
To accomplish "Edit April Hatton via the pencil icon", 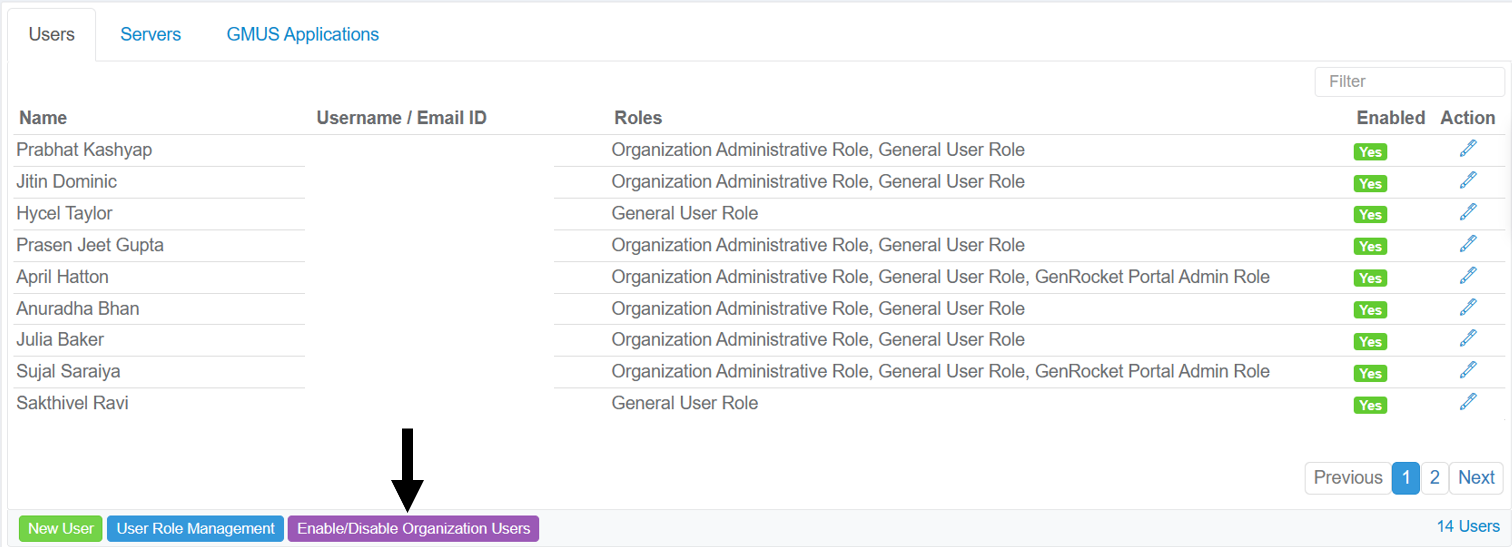I will click(x=1467, y=276).
